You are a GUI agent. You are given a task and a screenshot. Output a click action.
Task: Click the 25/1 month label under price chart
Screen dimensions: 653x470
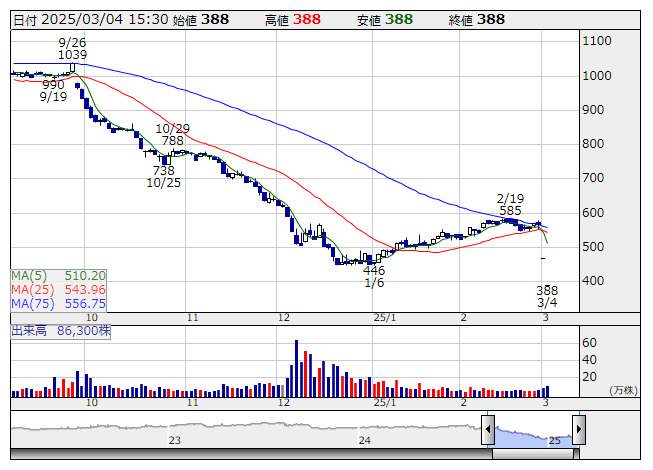click(385, 318)
